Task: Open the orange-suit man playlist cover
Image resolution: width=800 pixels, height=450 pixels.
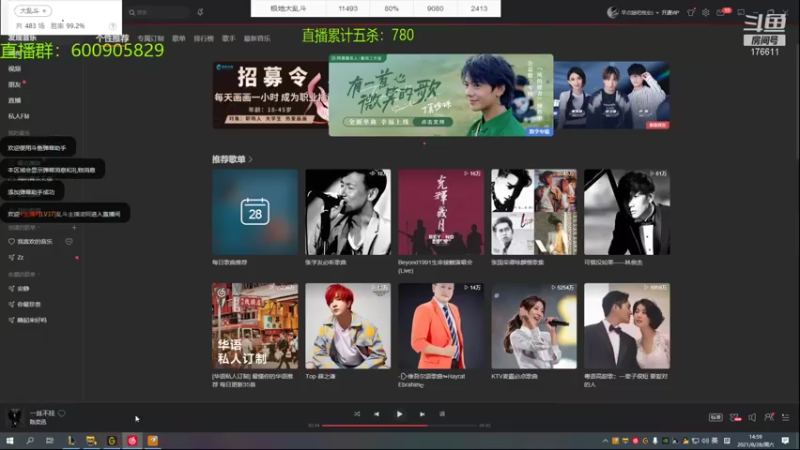Action: coord(441,326)
